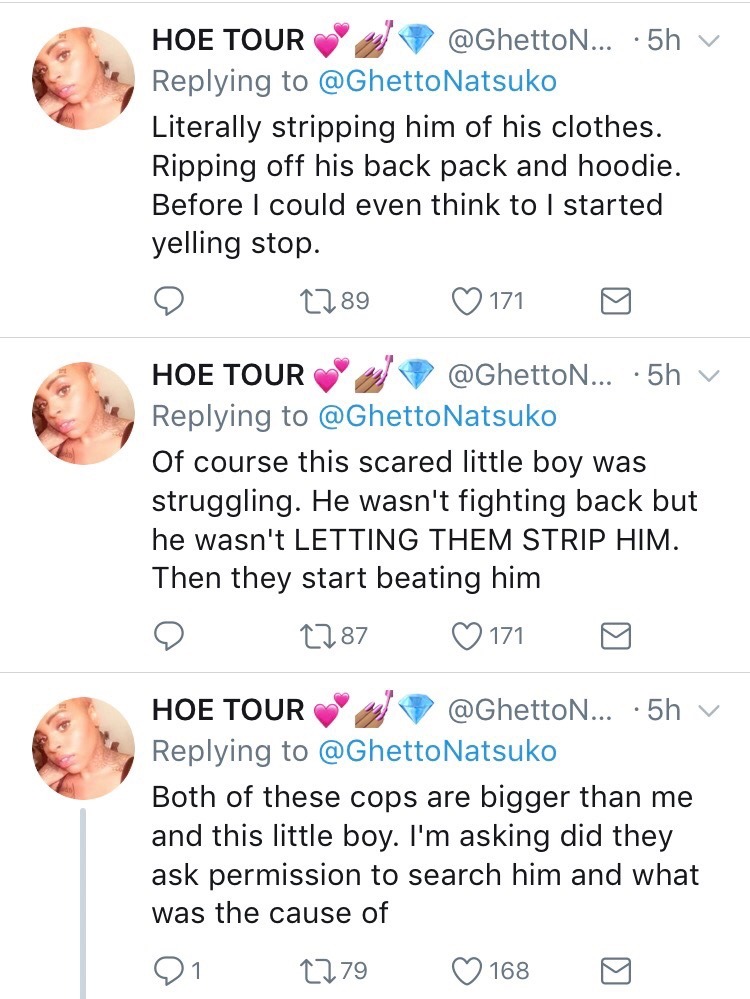Open @GhettoNatsuko link in first tweet
The width and height of the screenshot is (750, 999).
[x=437, y=82]
